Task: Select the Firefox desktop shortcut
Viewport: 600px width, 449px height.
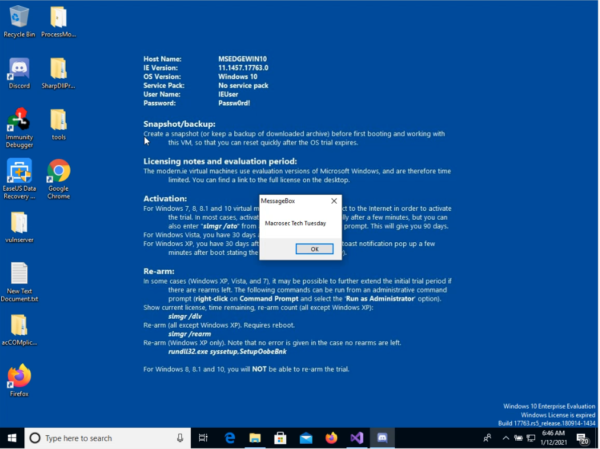Action: click(x=19, y=380)
